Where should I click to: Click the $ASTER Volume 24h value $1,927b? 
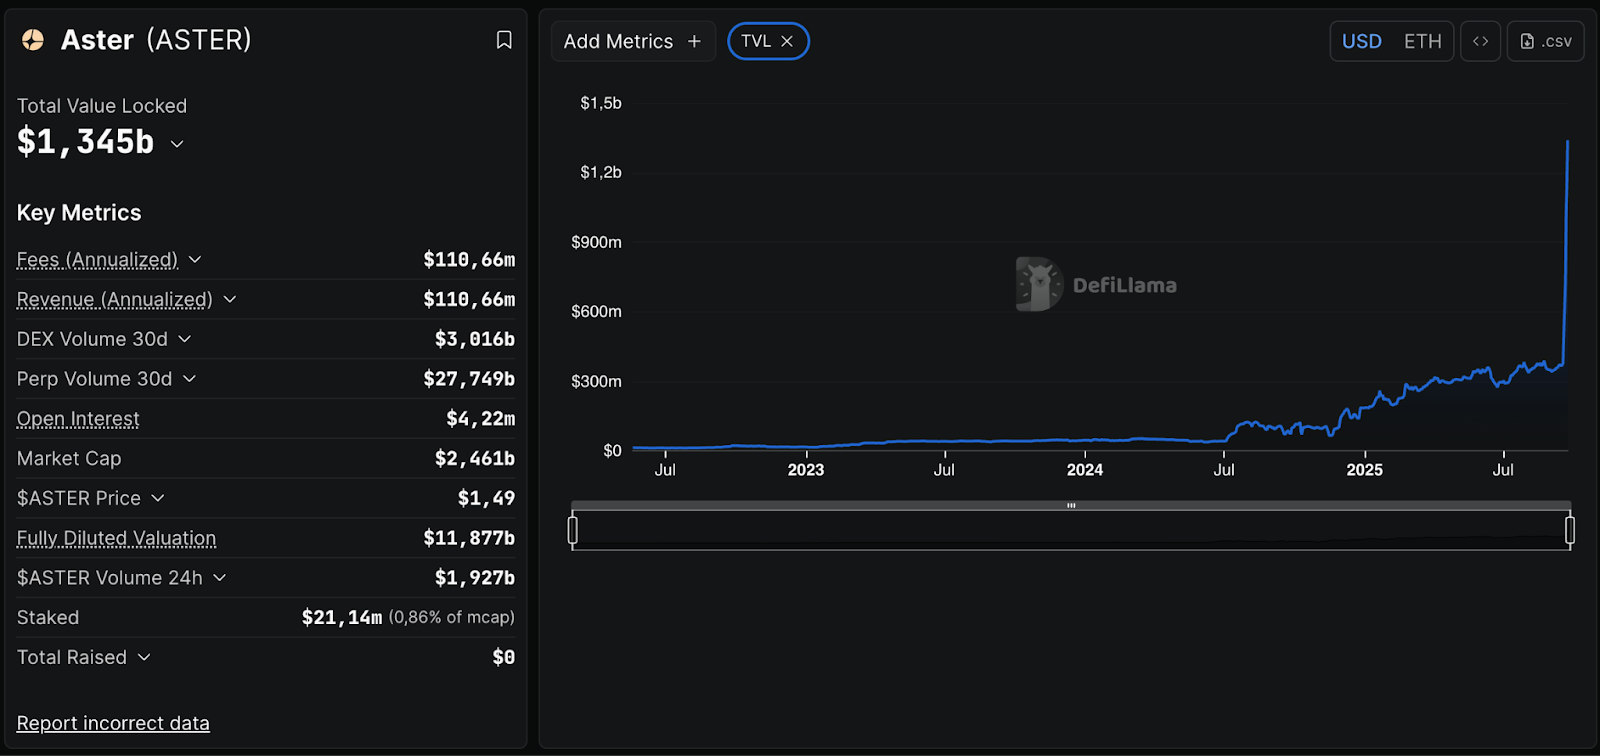(x=475, y=578)
